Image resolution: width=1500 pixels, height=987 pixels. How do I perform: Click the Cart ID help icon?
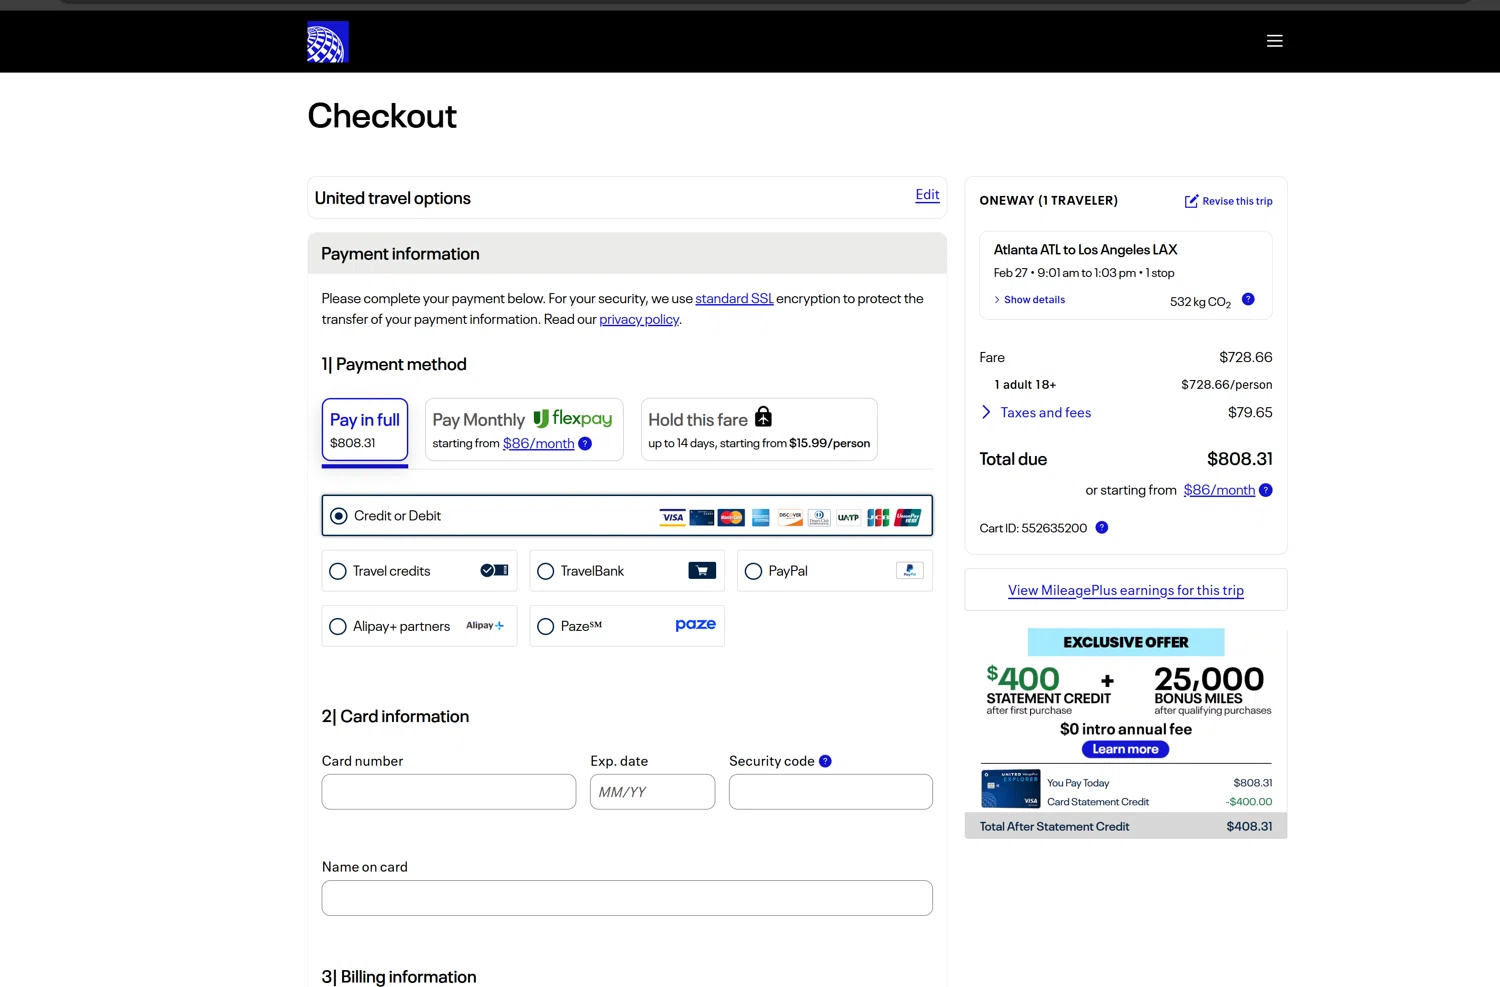point(1102,527)
